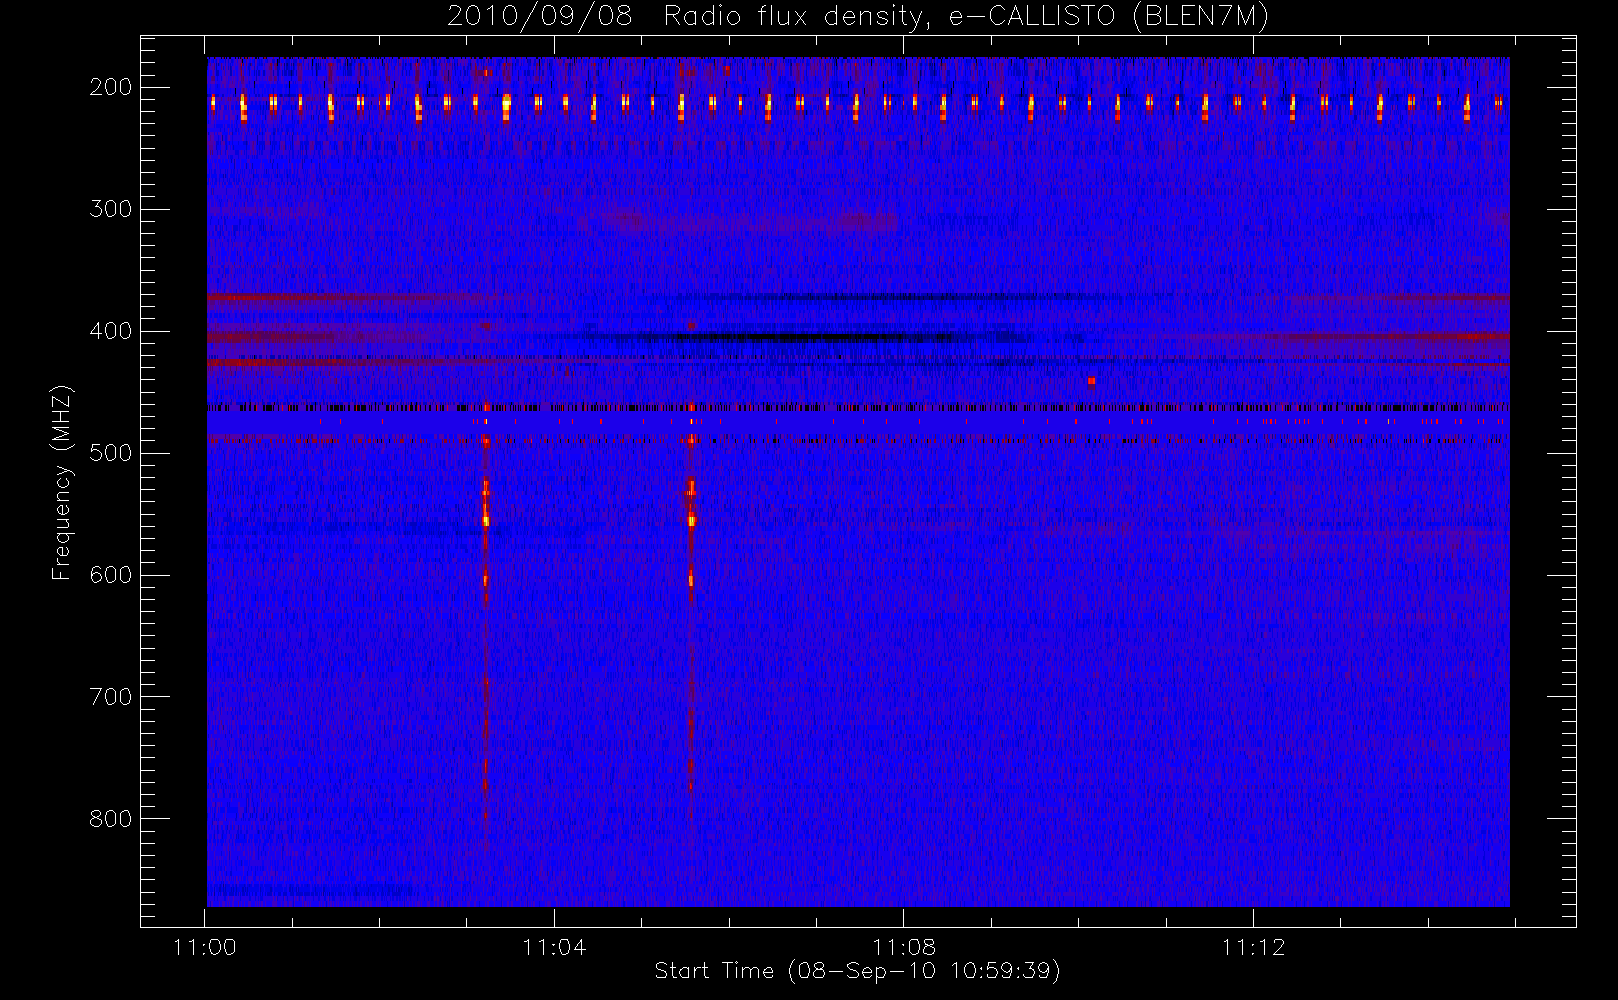Click the plot title "2010/09/08 Radio flux density, e-CALLISTO (BLEN7M)"
1618x1000 pixels.
click(858, 17)
